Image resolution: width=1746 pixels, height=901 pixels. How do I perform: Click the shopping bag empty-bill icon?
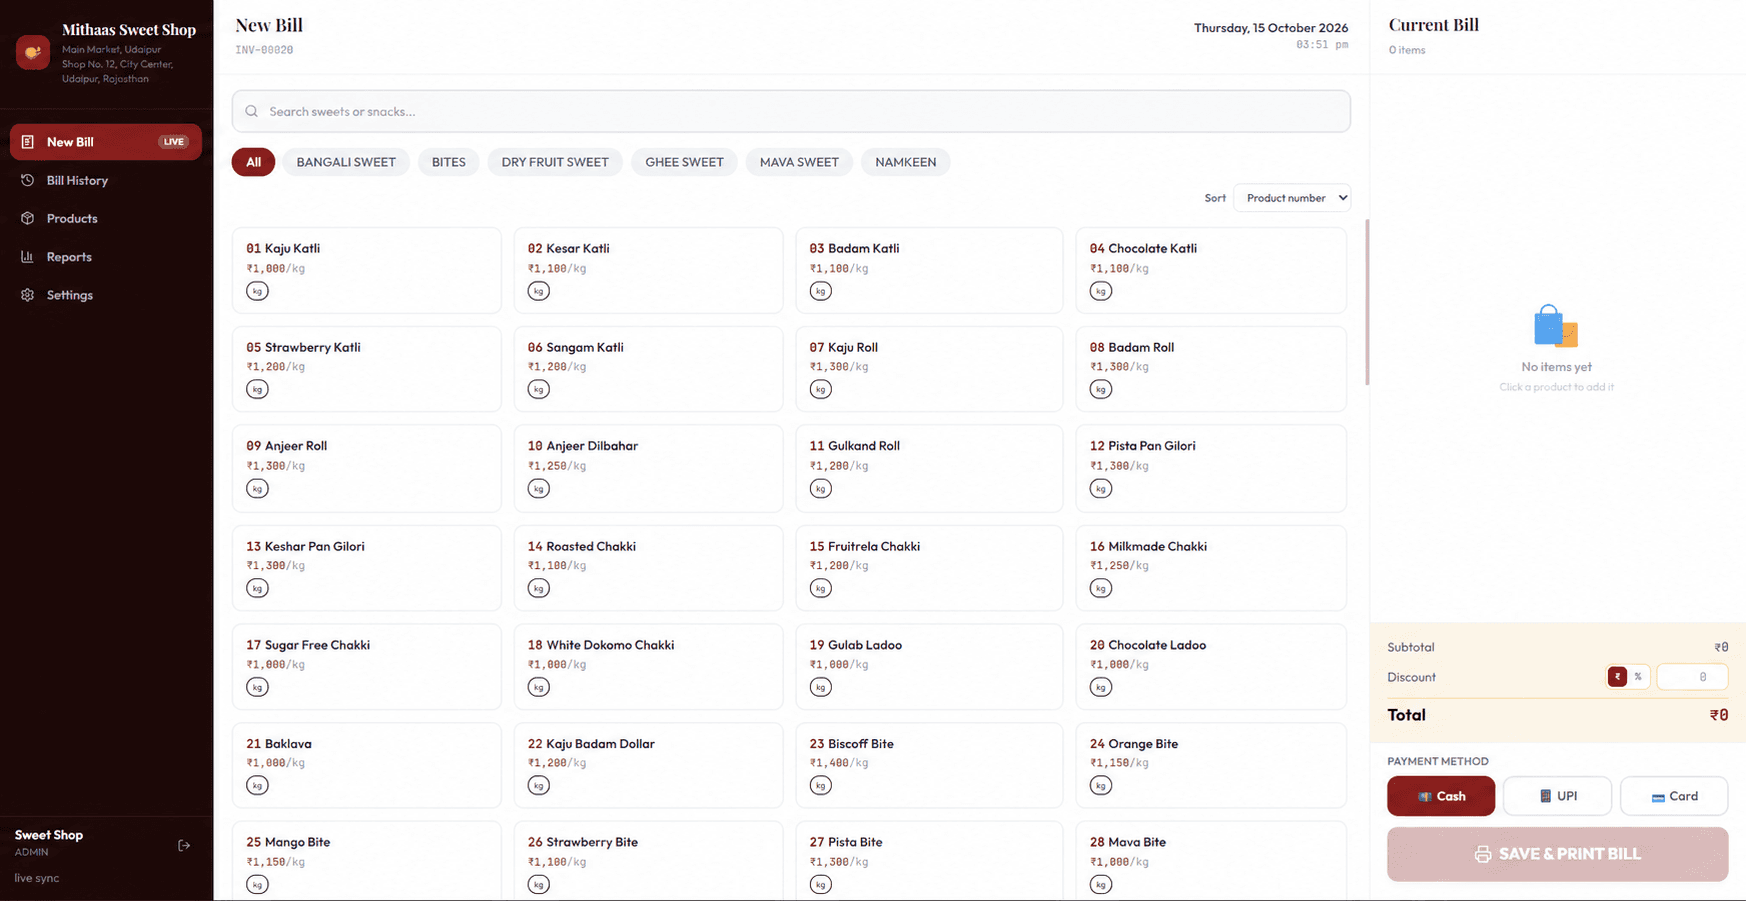tap(1555, 327)
